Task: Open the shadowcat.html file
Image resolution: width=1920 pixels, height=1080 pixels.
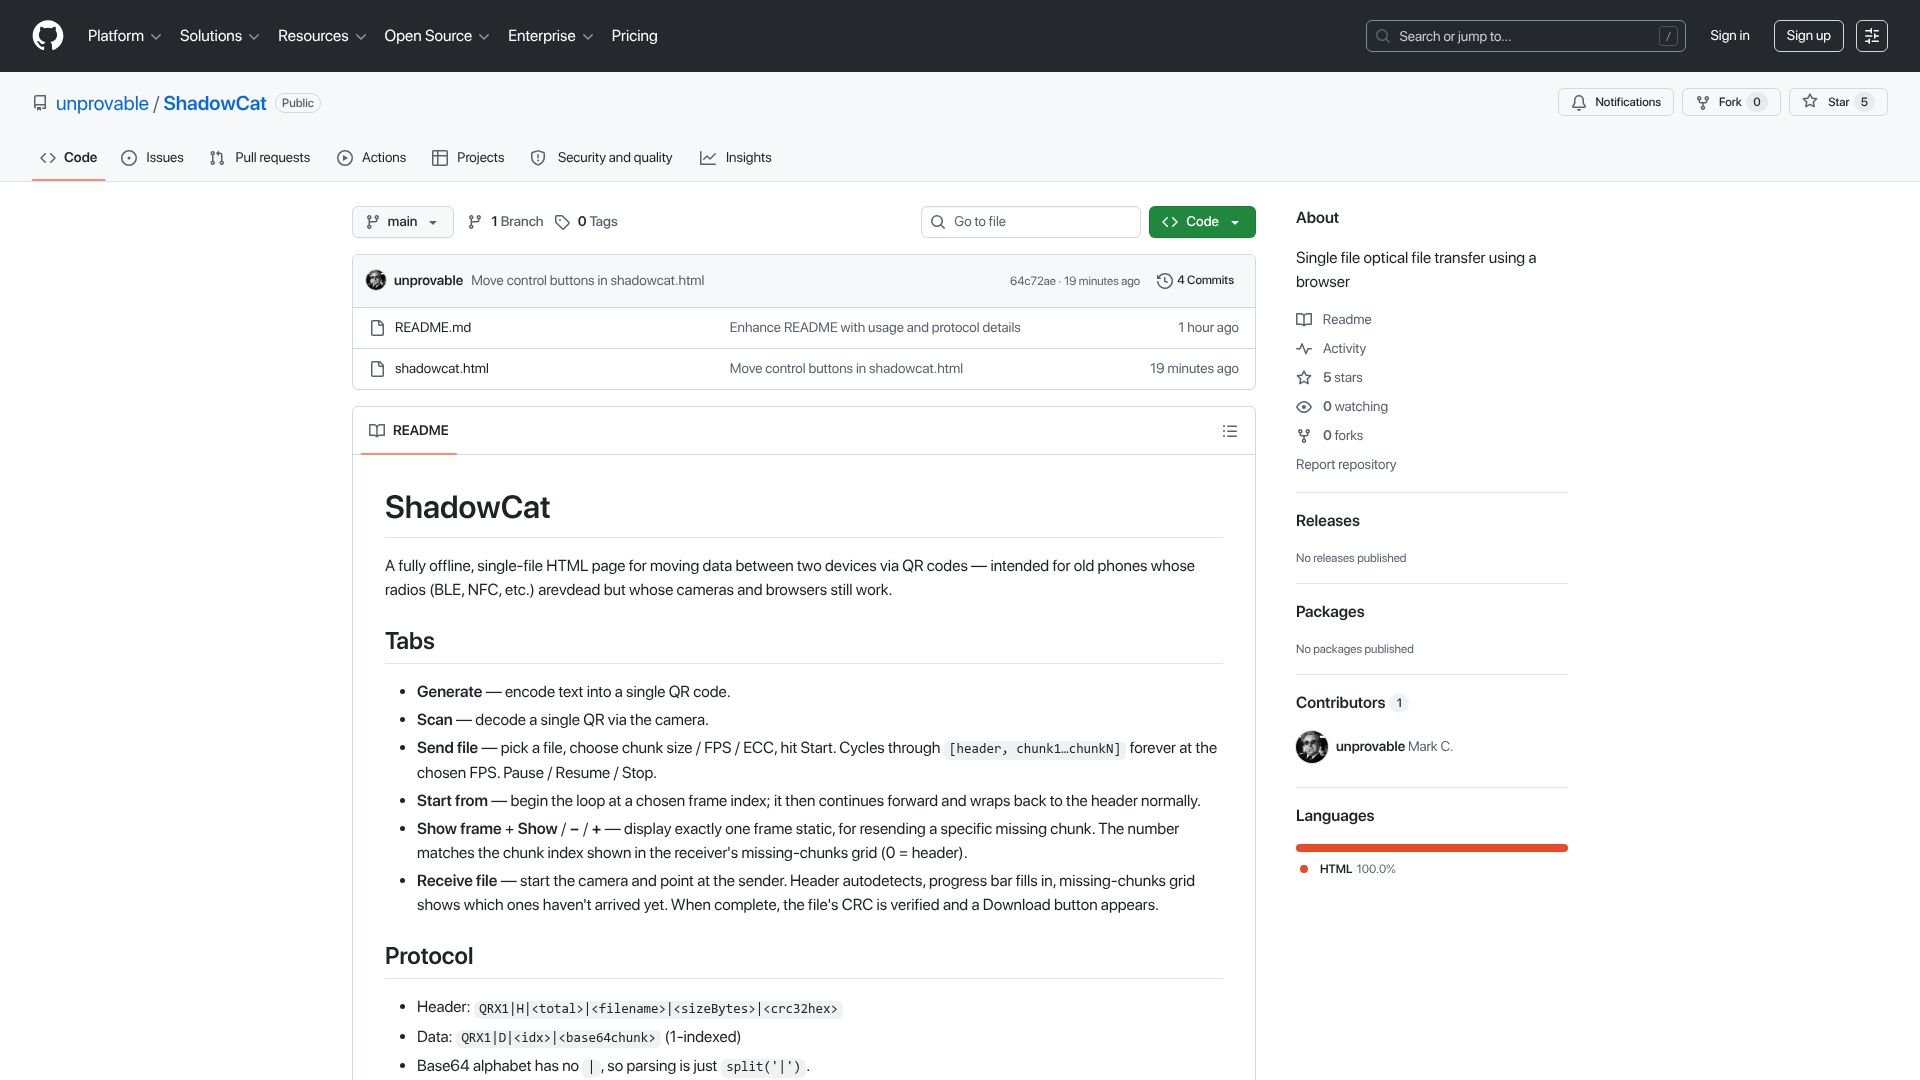Action: pyautogui.click(x=442, y=369)
